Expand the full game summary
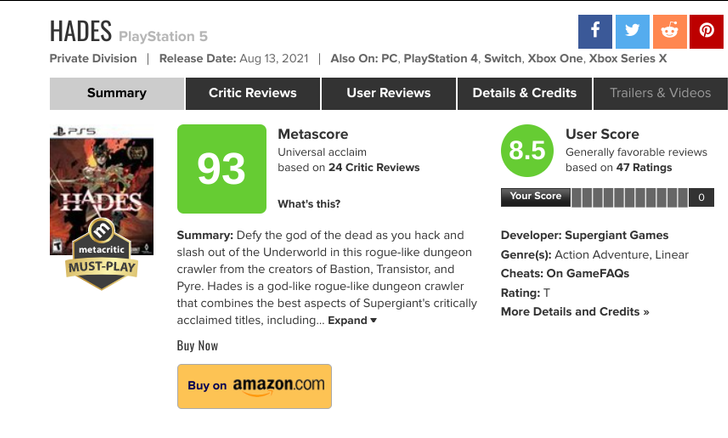The height and width of the screenshot is (438, 728). coord(353,321)
